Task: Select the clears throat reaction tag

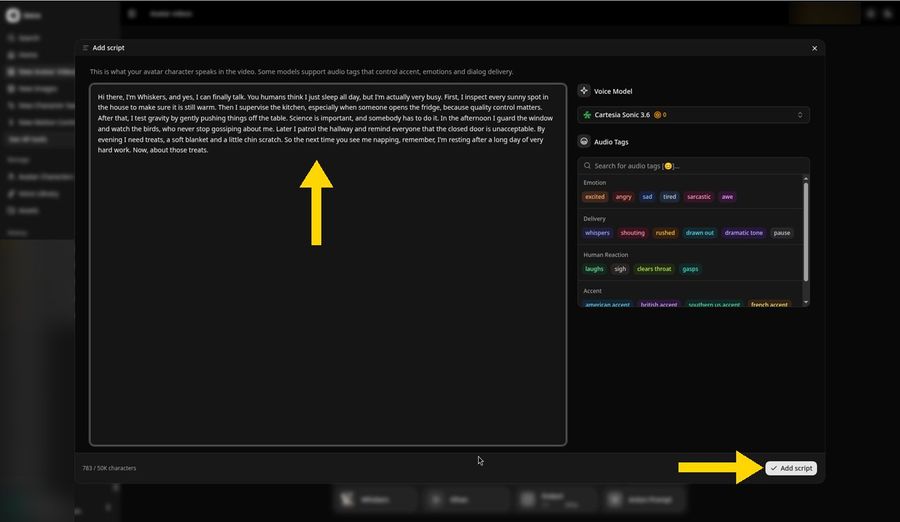Action: coord(654,269)
